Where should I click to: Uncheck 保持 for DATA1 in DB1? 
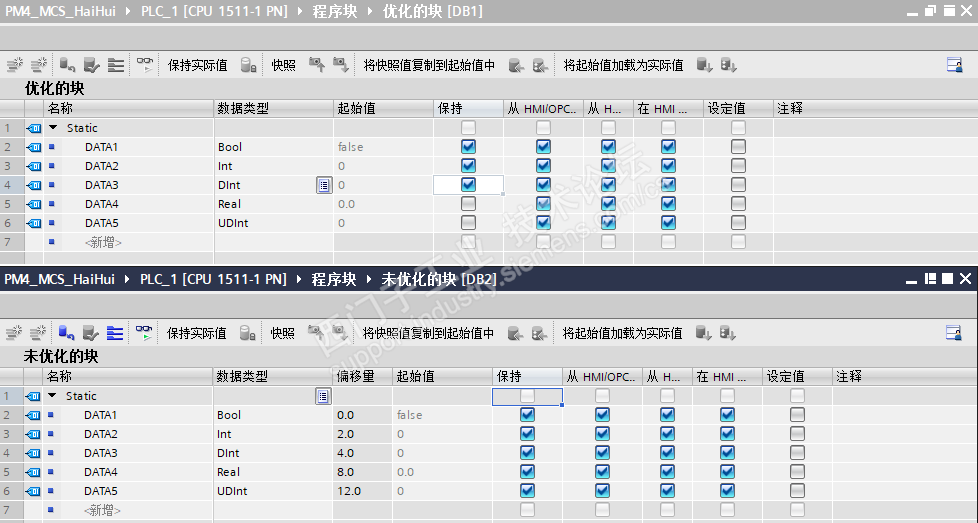468,146
